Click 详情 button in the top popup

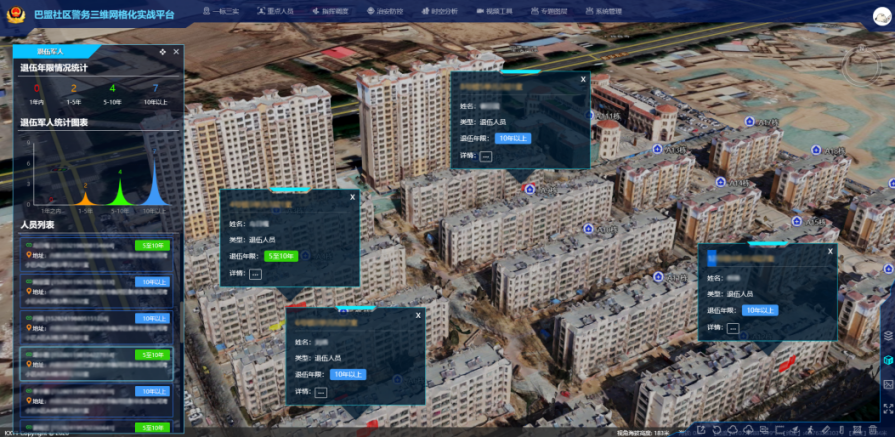coord(486,156)
